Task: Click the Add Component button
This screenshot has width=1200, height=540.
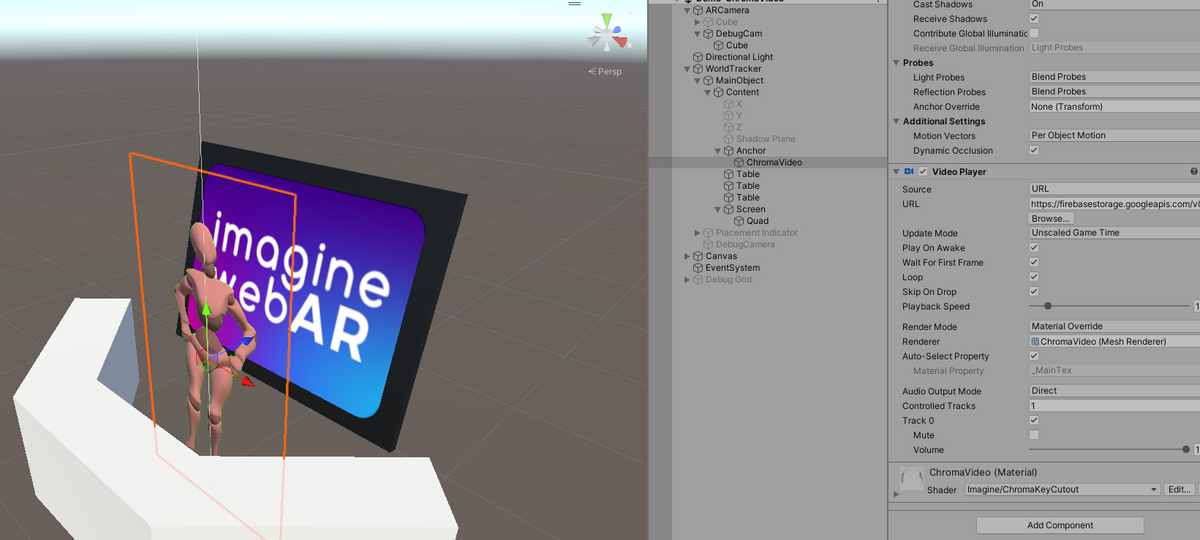Action: coord(1060,525)
